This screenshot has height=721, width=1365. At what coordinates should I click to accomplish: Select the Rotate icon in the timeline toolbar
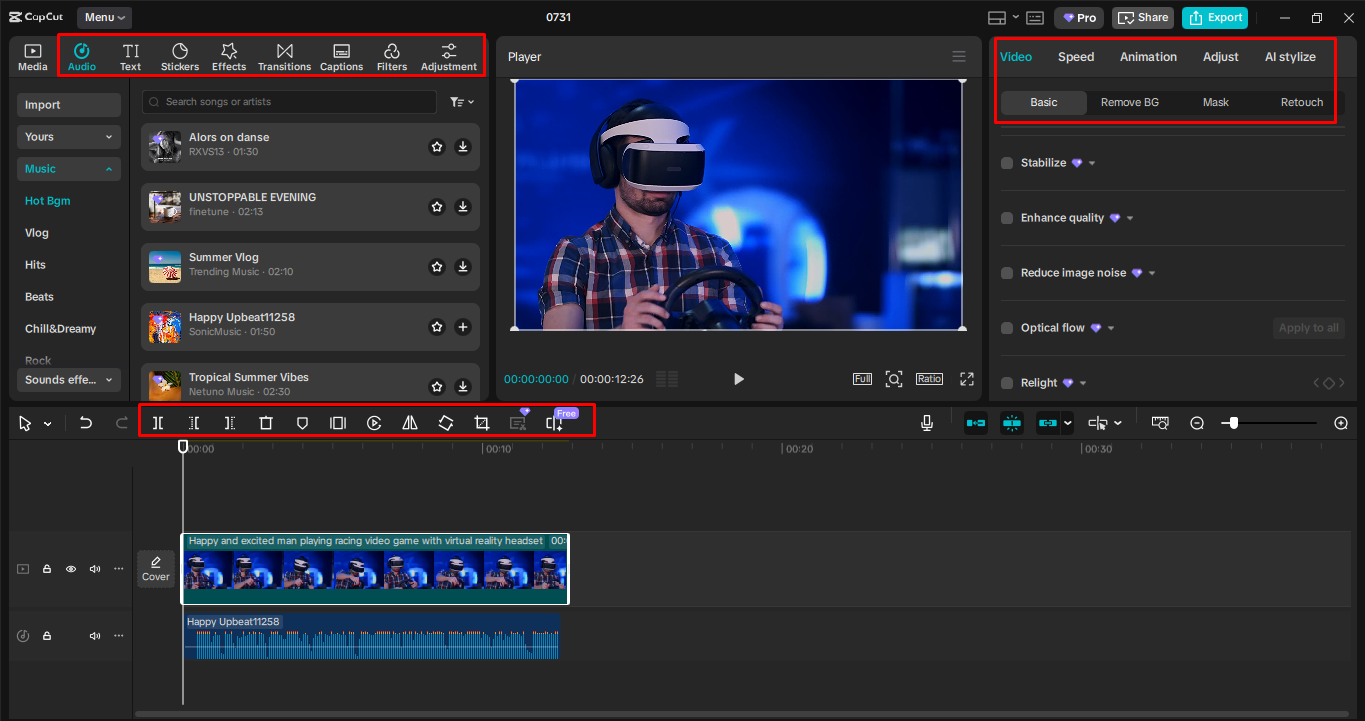tap(445, 422)
